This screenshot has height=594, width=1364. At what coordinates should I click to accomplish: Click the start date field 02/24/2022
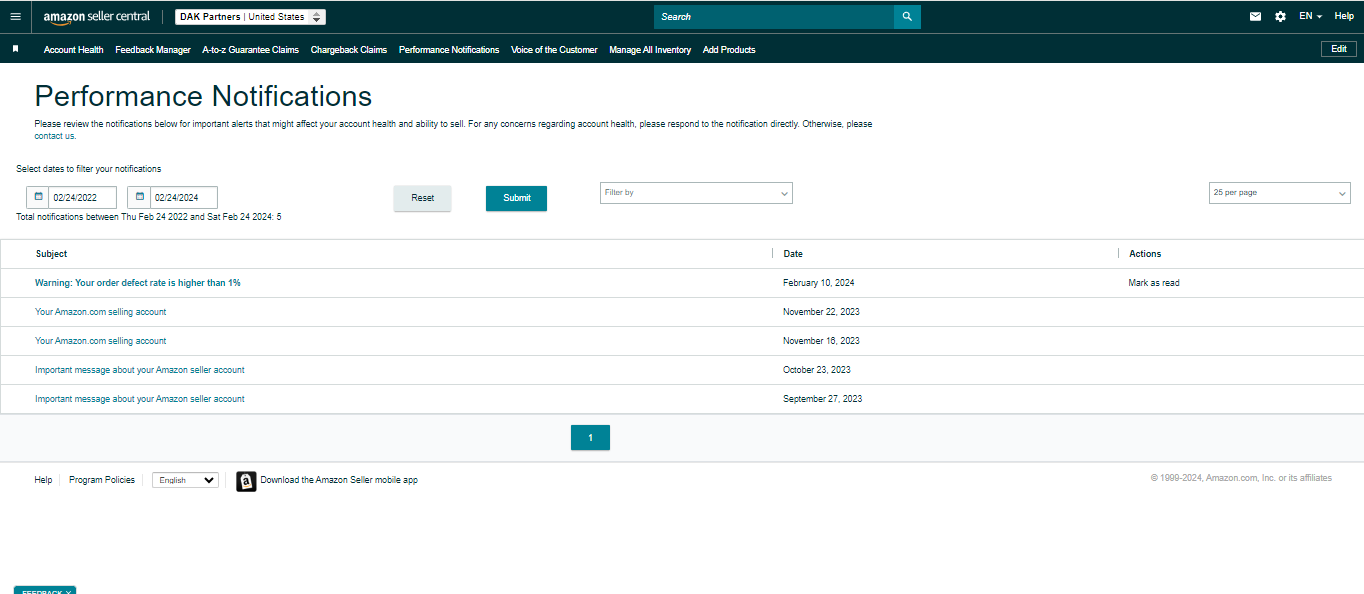82,198
